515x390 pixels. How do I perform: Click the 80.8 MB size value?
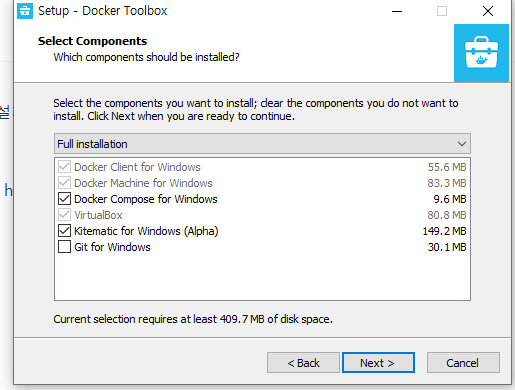pos(447,215)
